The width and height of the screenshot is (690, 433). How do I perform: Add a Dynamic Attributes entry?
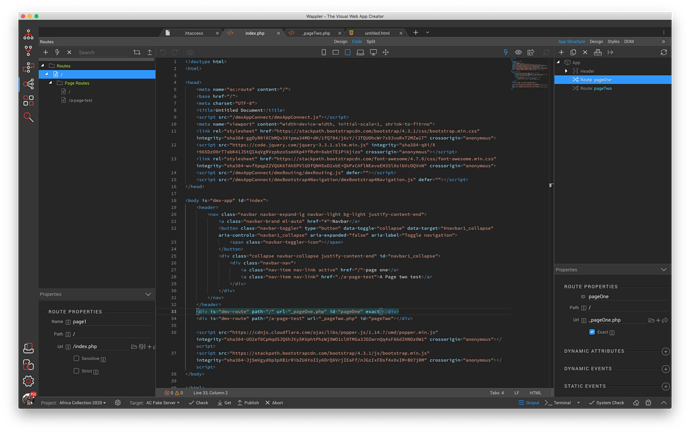[x=665, y=351]
